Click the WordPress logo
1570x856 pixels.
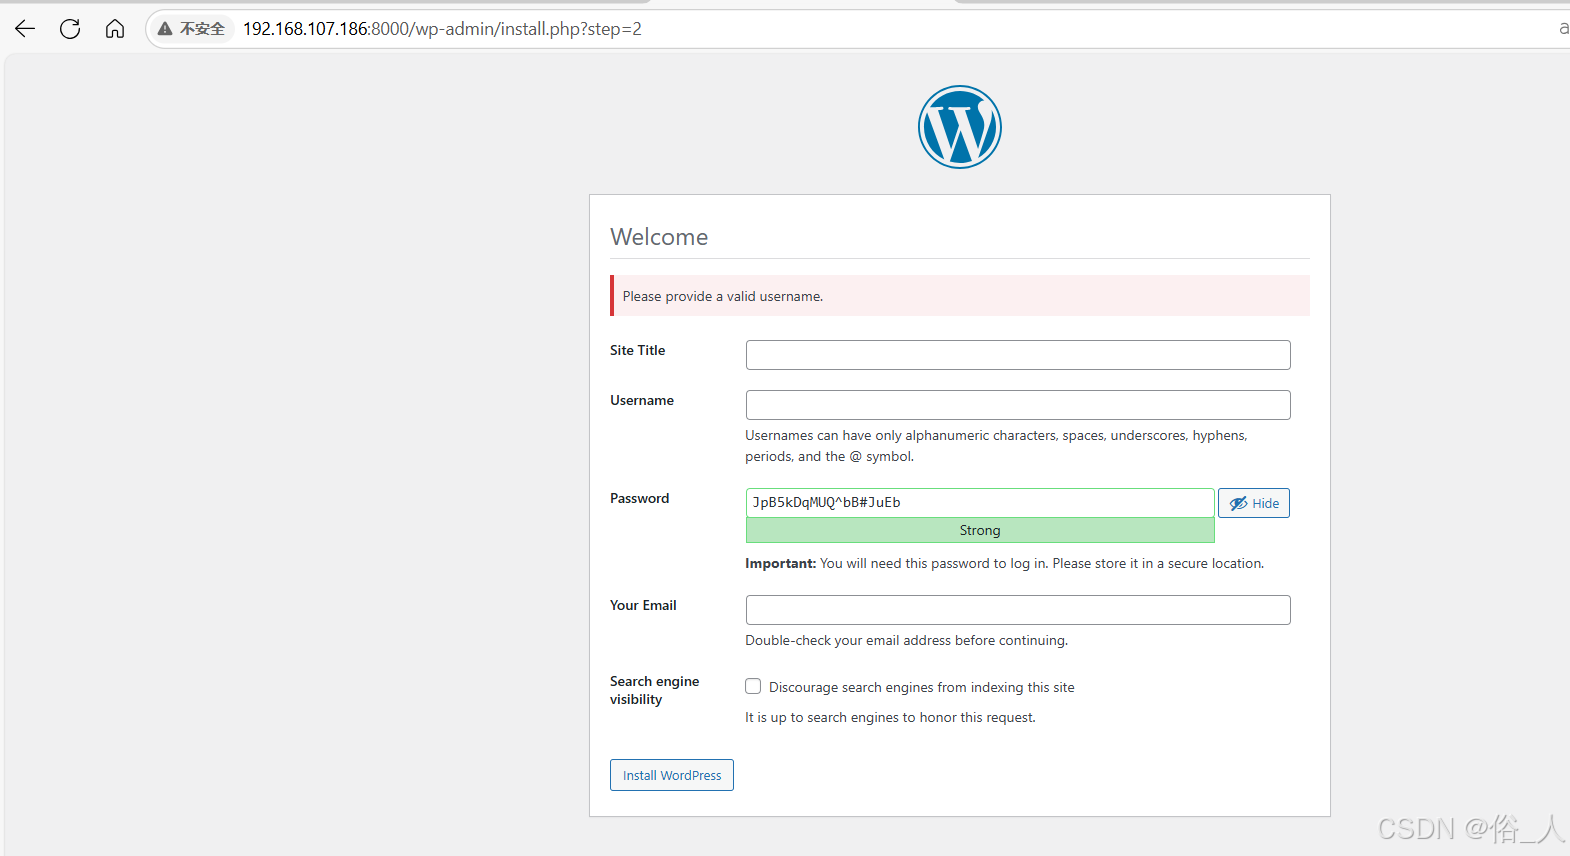(x=960, y=127)
